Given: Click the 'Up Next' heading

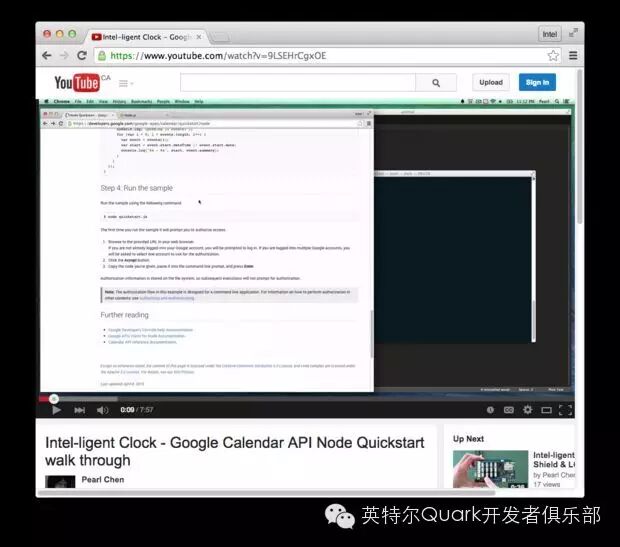Looking at the screenshot, I should click(x=468, y=439).
